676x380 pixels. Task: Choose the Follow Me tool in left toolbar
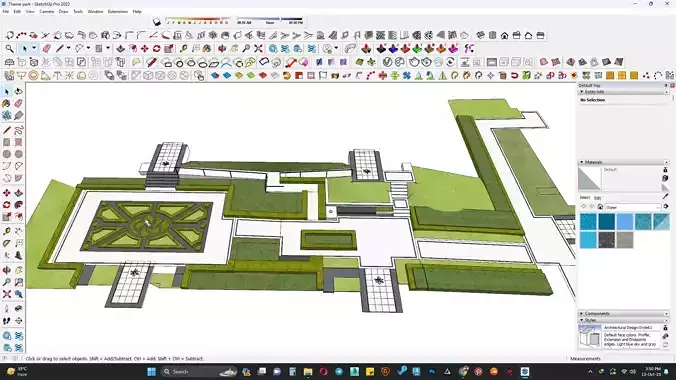[18, 205]
